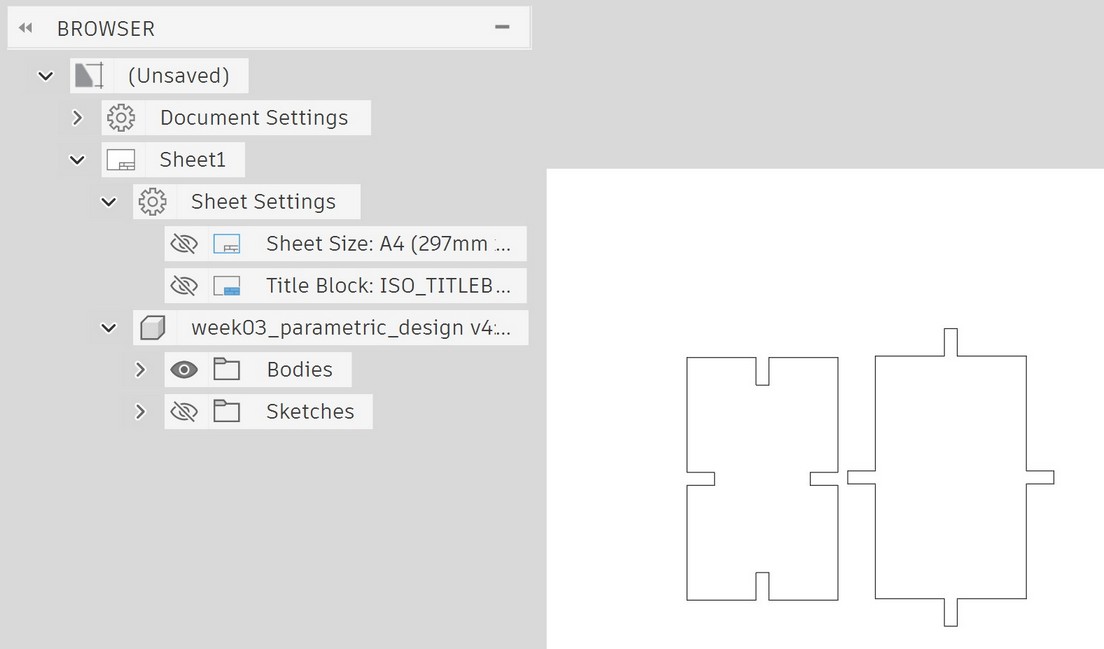Click the Sheet1 sheet icon

(x=121, y=160)
